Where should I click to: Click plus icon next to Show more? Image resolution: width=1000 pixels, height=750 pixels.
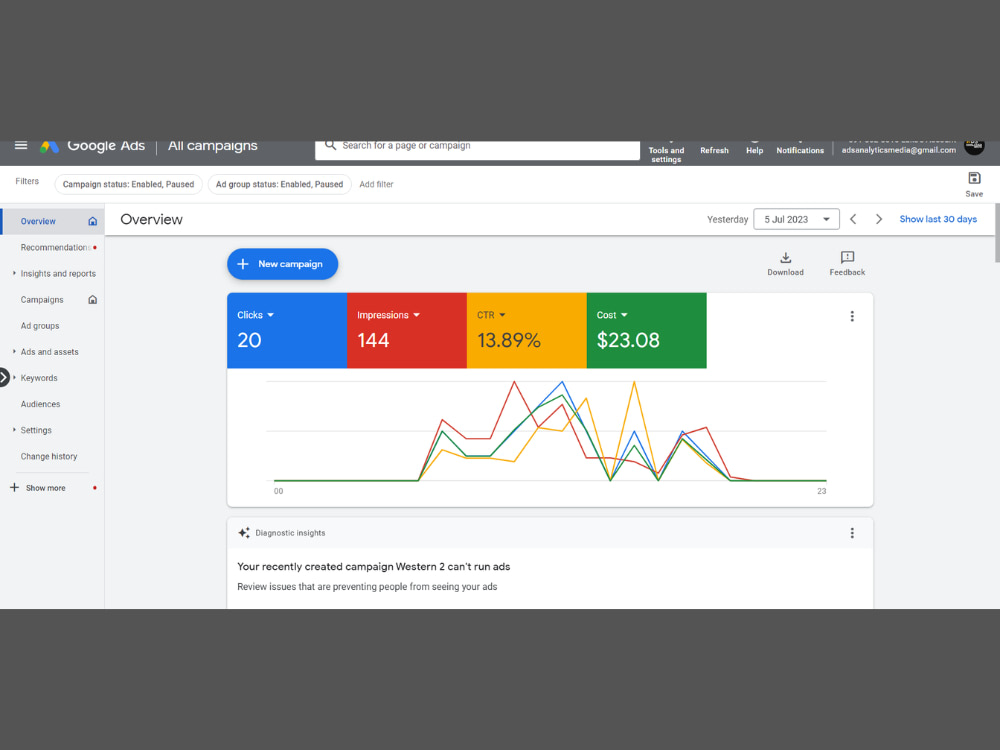pyautogui.click(x=14, y=488)
